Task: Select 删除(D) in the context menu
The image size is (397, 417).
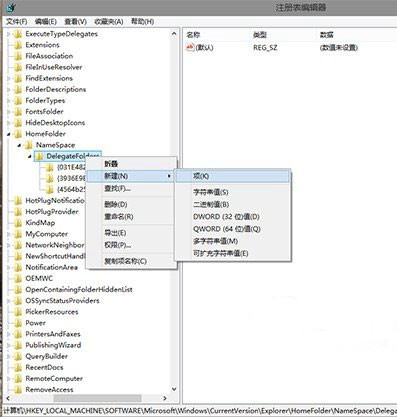Action: click(131, 204)
